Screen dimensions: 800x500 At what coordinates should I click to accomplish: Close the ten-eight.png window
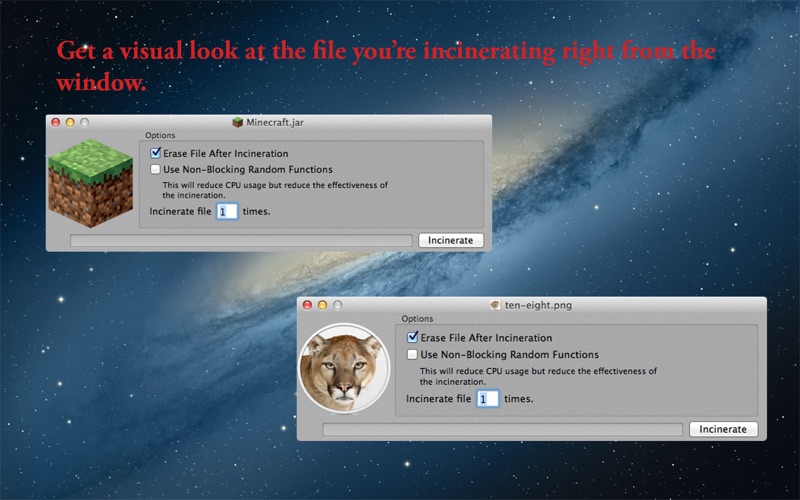[307, 305]
